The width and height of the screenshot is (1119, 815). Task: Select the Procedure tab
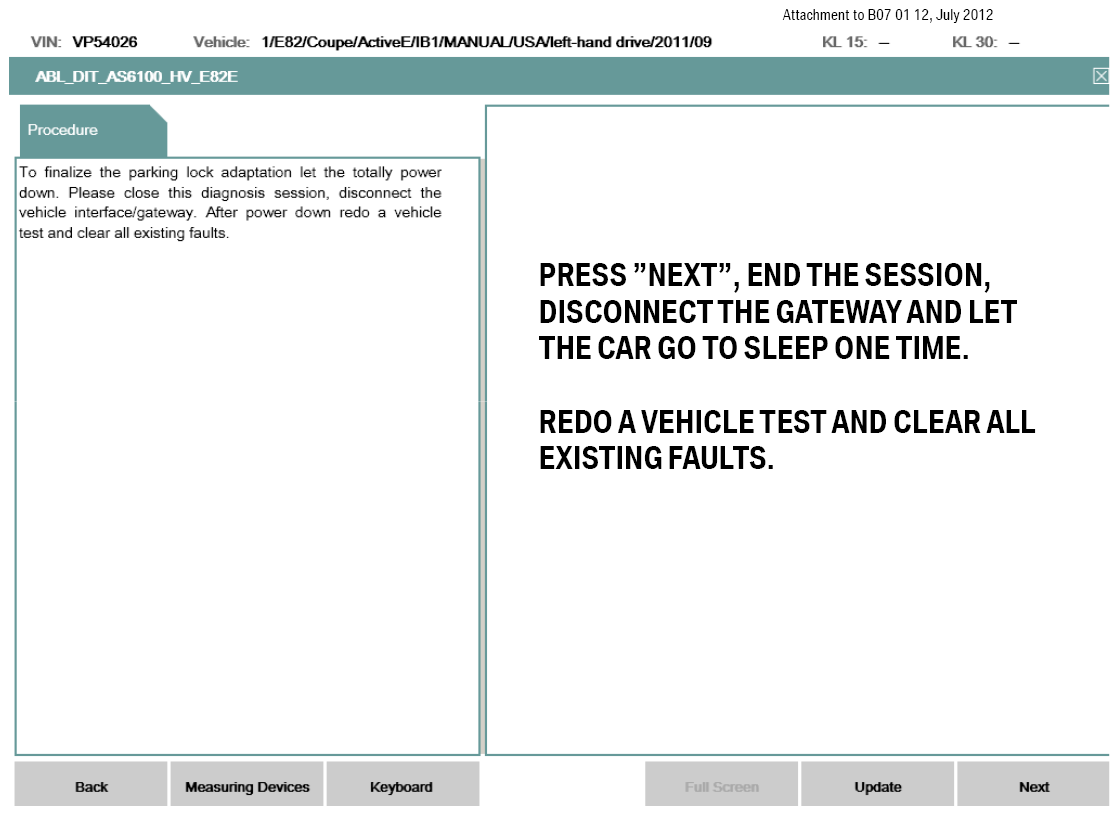93,131
